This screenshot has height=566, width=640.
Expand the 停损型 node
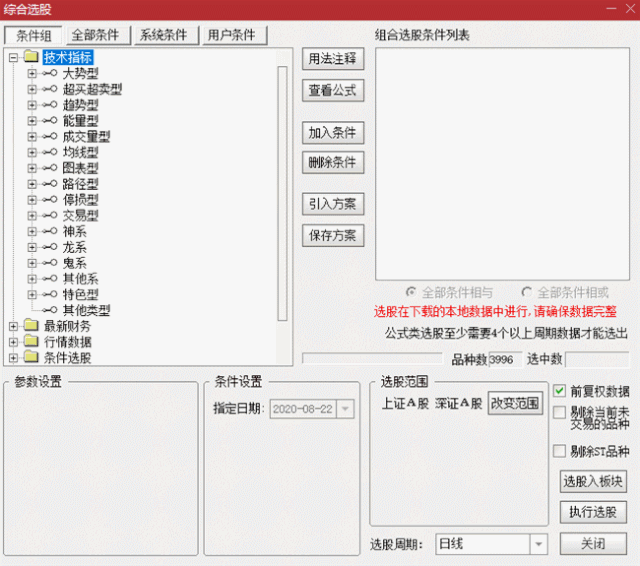[32, 200]
